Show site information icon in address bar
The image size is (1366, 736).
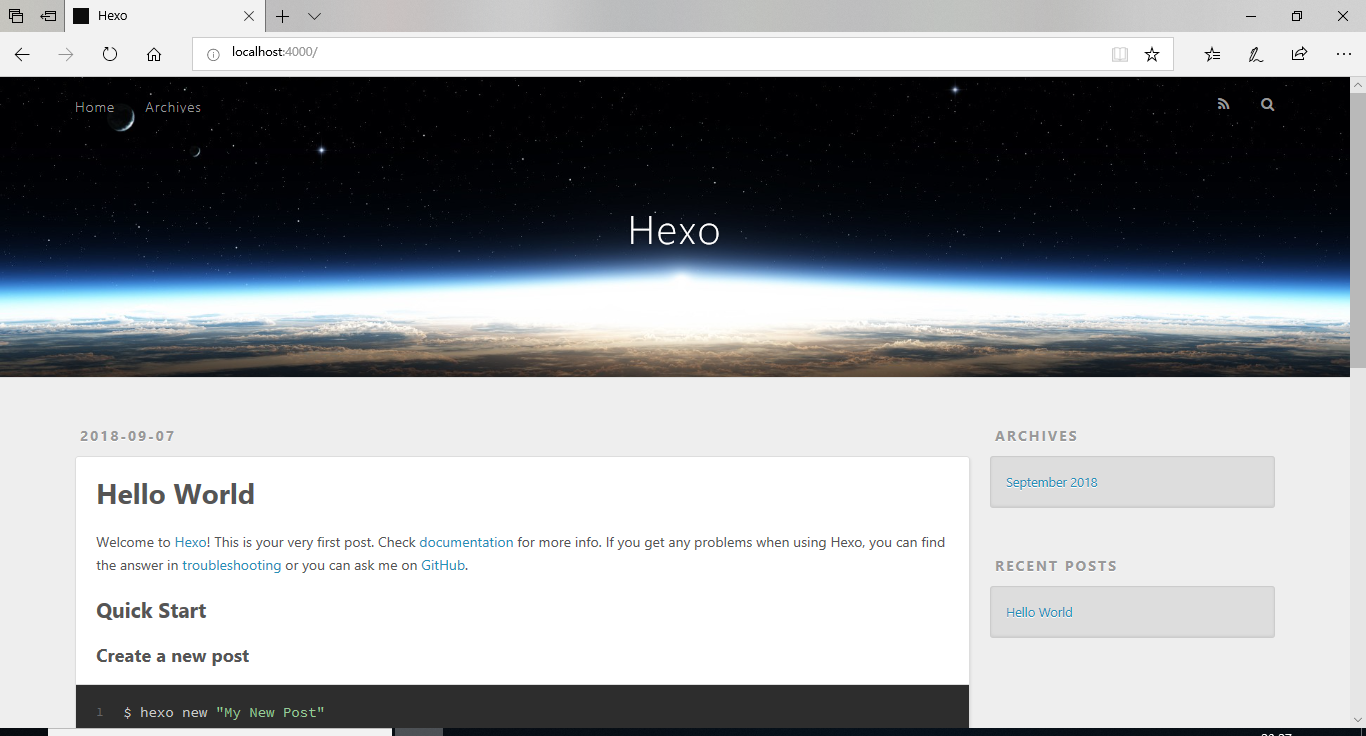tap(212, 54)
